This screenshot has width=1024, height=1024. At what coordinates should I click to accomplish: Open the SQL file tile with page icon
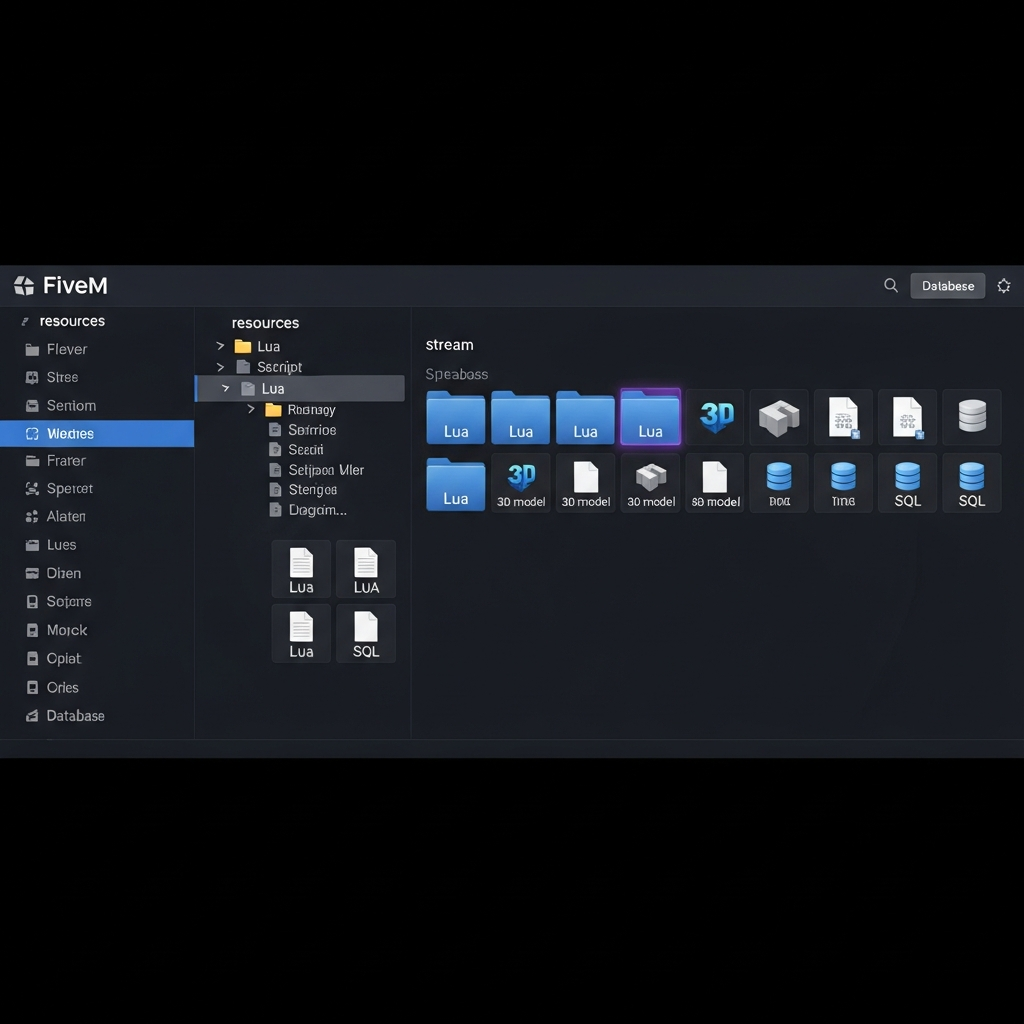[366, 633]
